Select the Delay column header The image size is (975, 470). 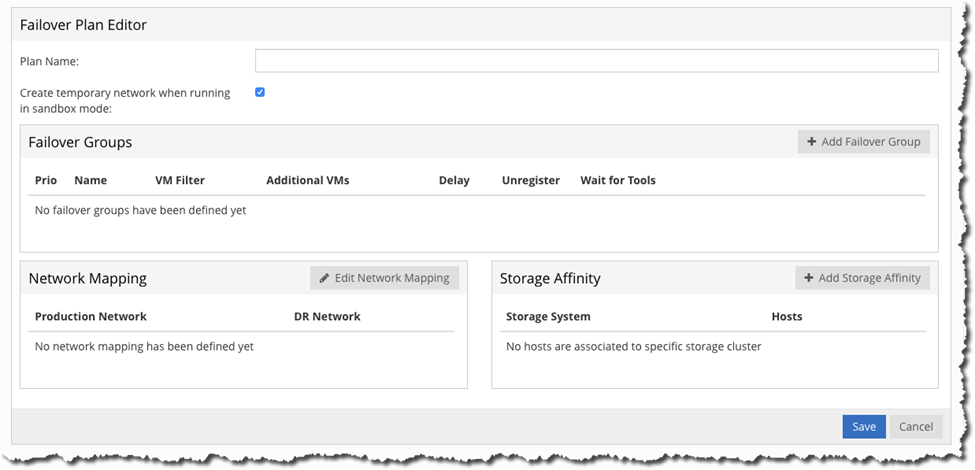(454, 180)
